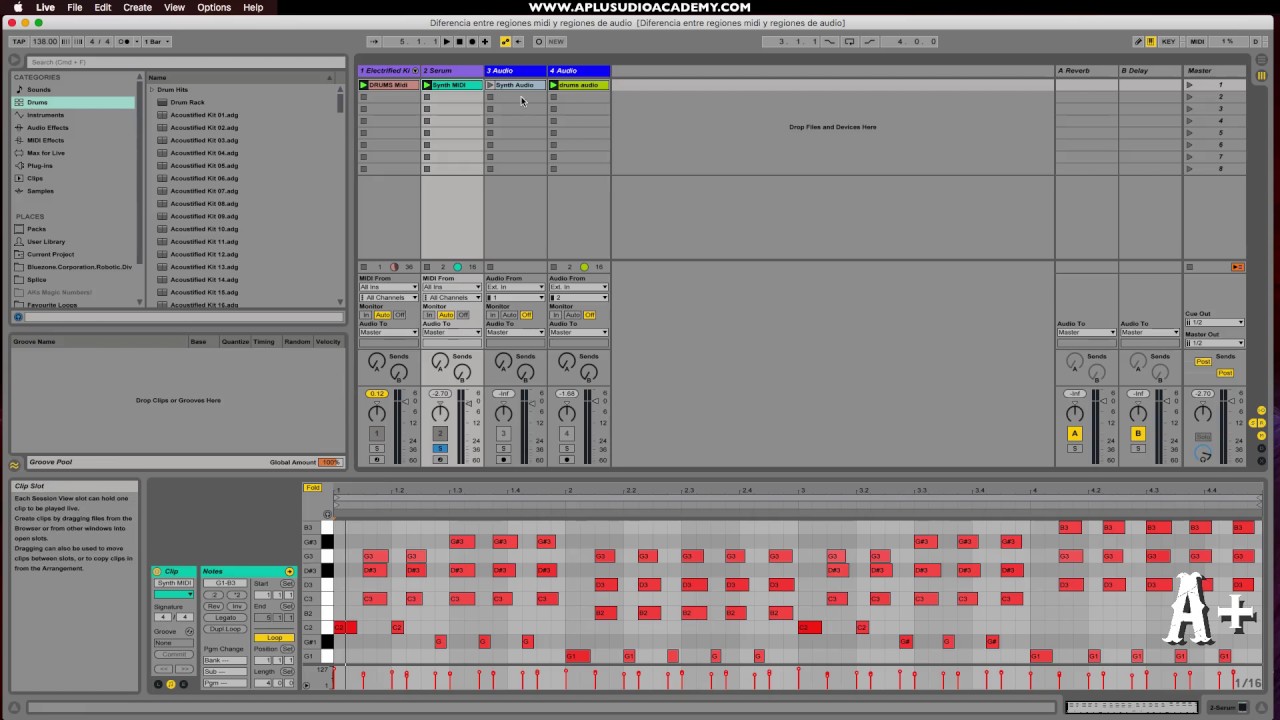Click the Legato button
The width and height of the screenshot is (1280, 720).
(x=225, y=617)
